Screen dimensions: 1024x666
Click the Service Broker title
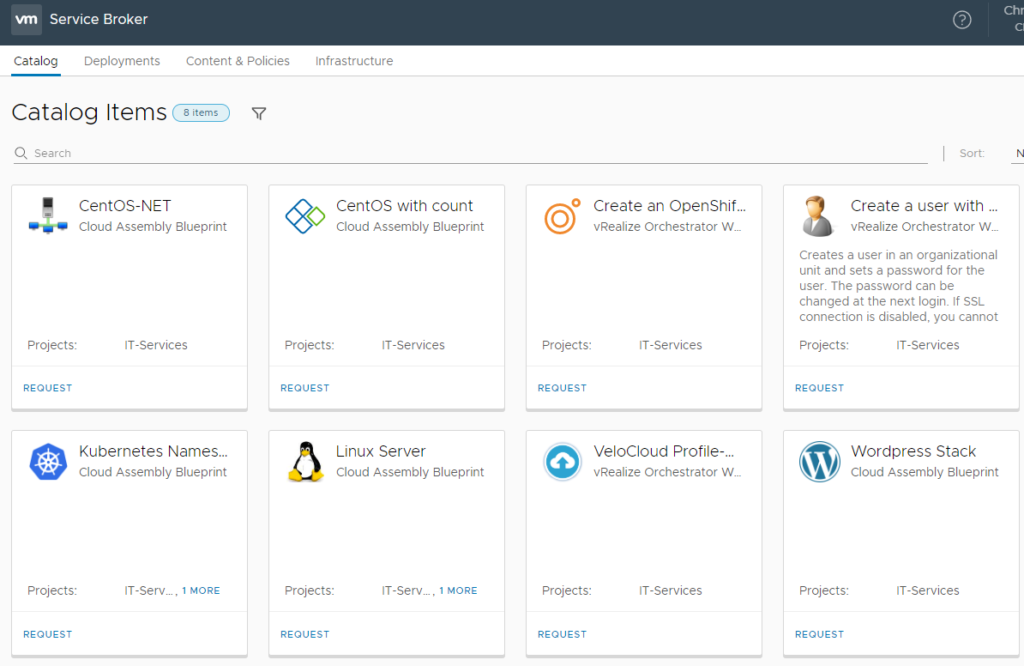99,20
